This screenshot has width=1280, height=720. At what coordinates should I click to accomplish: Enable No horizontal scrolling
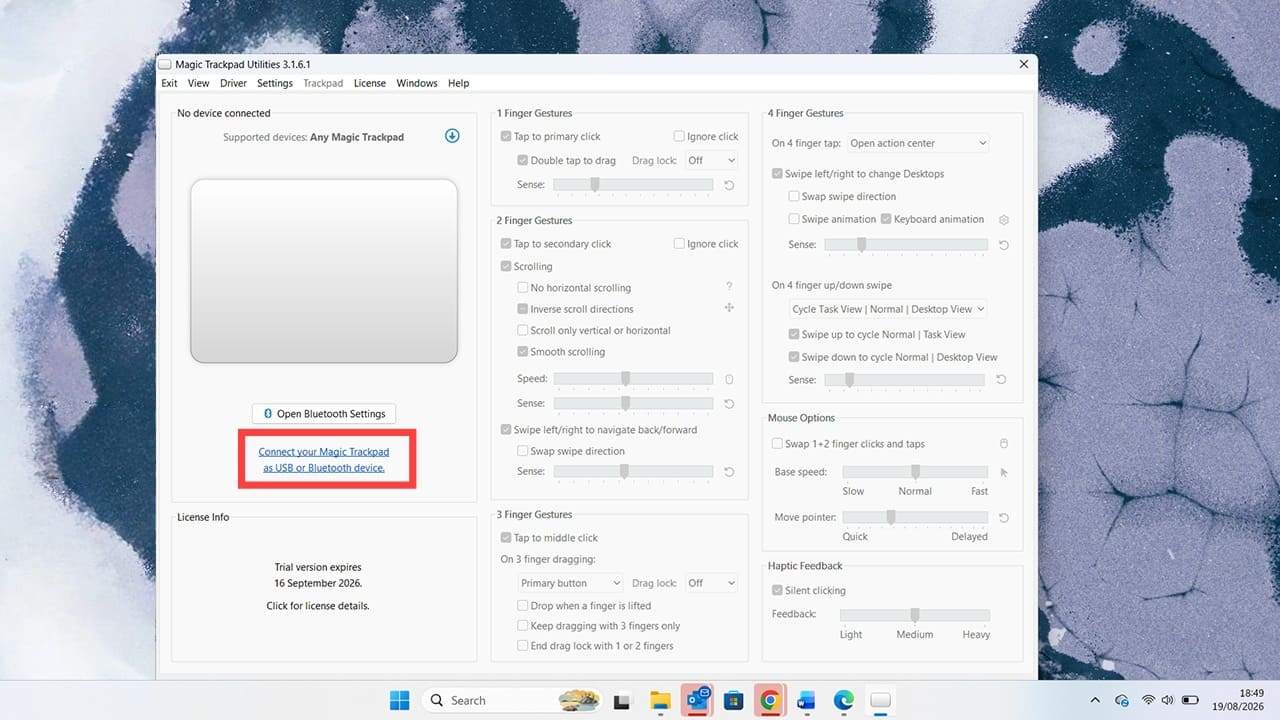click(x=522, y=288)
